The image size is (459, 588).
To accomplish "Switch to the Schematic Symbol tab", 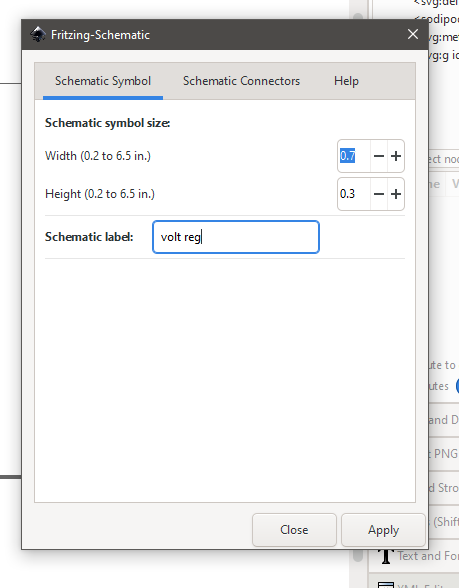I will point(103,81).
